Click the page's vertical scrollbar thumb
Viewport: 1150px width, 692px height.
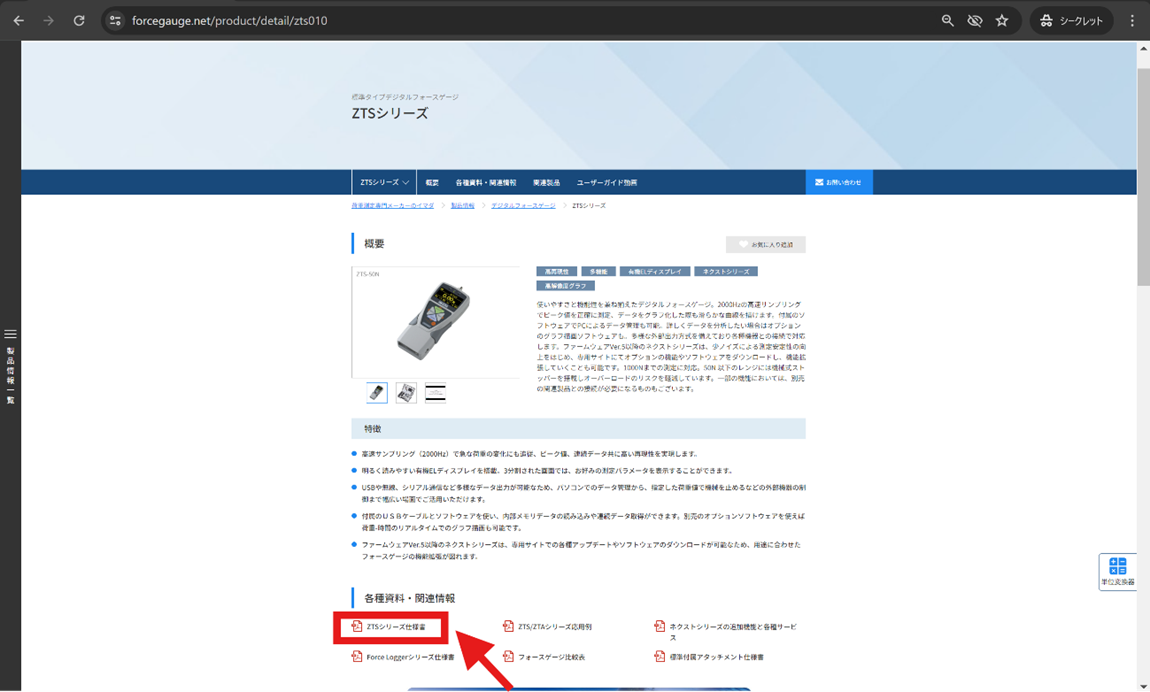(x=1143, y=176)
